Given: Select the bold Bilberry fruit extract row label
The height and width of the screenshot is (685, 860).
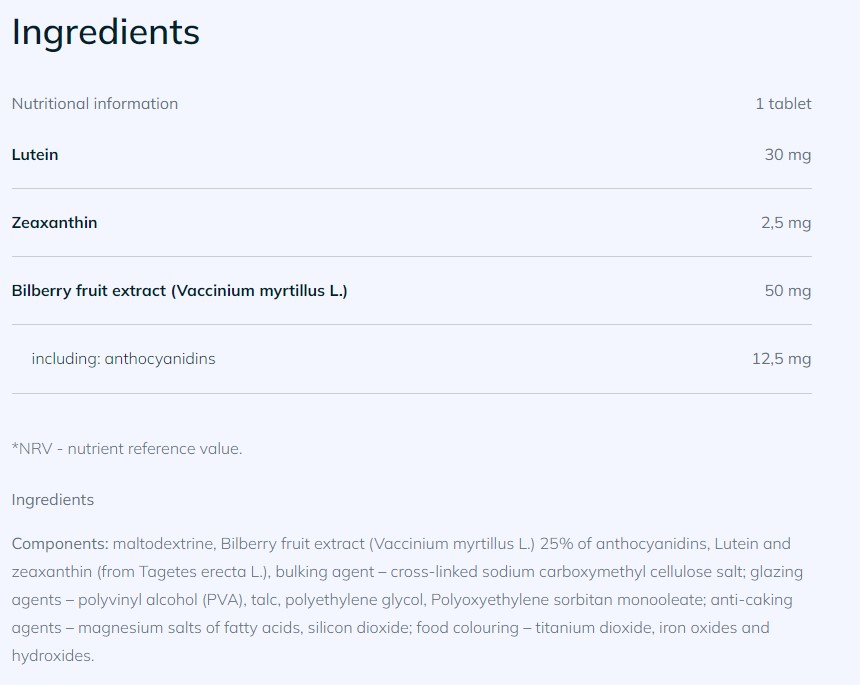Looking at the screenshot, I should point(179,291).
